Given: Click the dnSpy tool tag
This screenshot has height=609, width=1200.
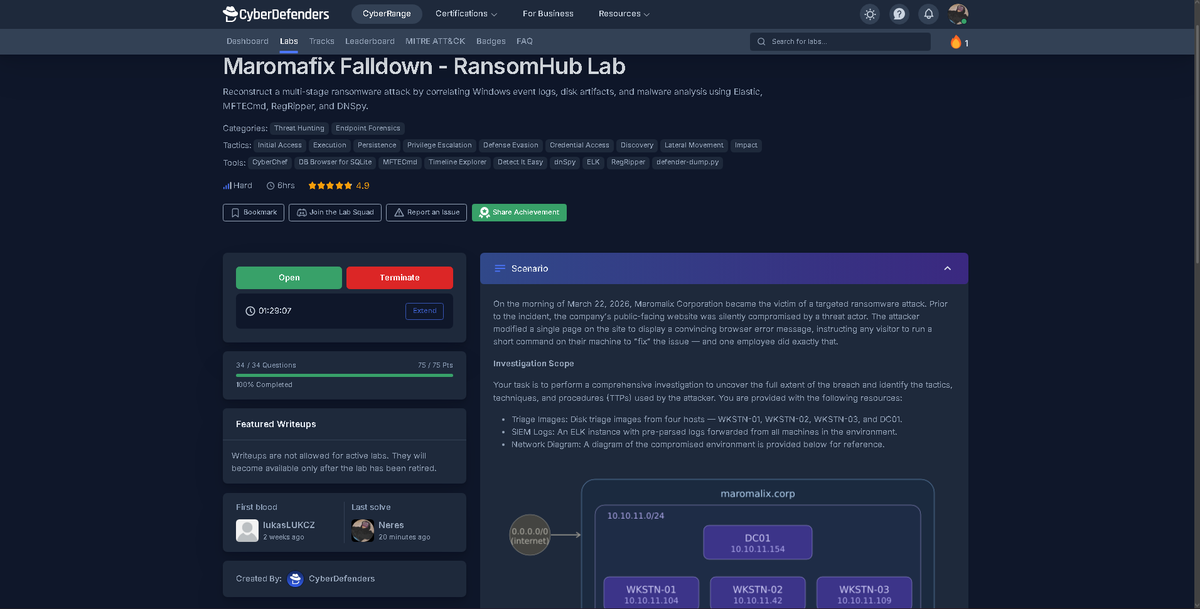Looking at the screenshot, I should (x=564, y=162).
